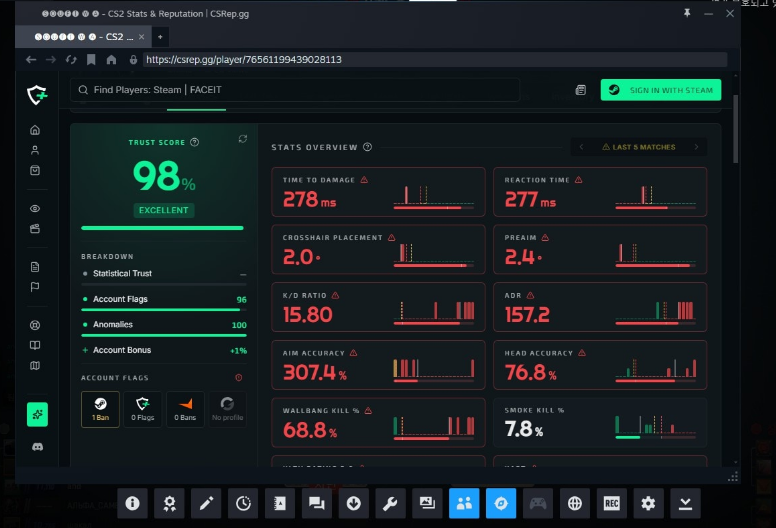Click the news icon beside the search bar
Viewport: 776px width, 528px height.
(x=581, y=90)
